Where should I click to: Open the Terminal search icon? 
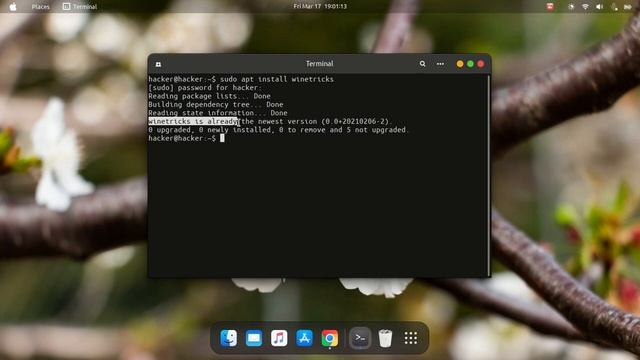422,64
